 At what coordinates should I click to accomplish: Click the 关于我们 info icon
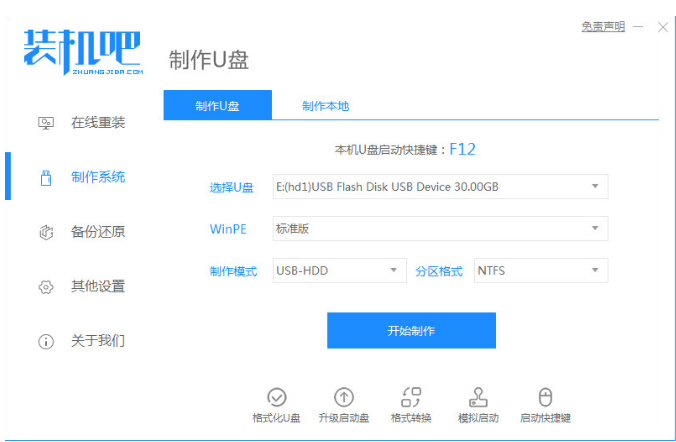coord(45,341)
